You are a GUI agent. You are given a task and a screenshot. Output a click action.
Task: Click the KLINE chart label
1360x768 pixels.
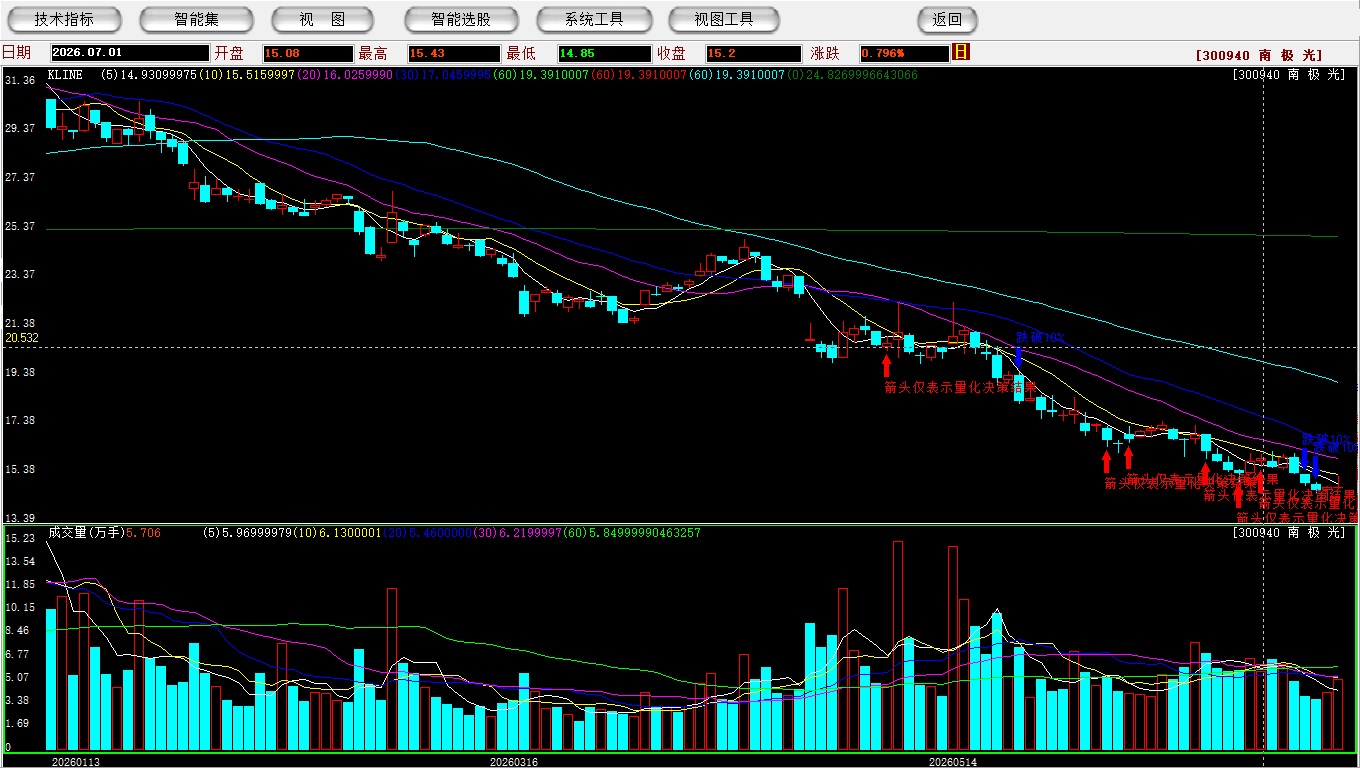tap(67, 75)
